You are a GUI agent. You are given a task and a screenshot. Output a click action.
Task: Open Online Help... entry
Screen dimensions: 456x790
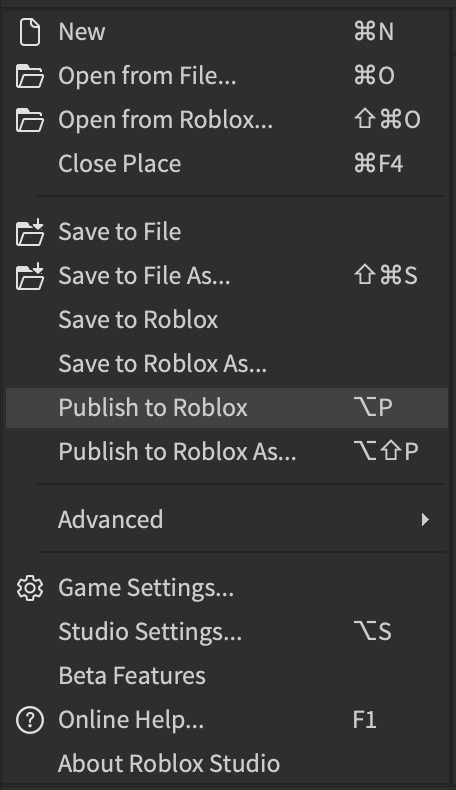click(227, 719)
